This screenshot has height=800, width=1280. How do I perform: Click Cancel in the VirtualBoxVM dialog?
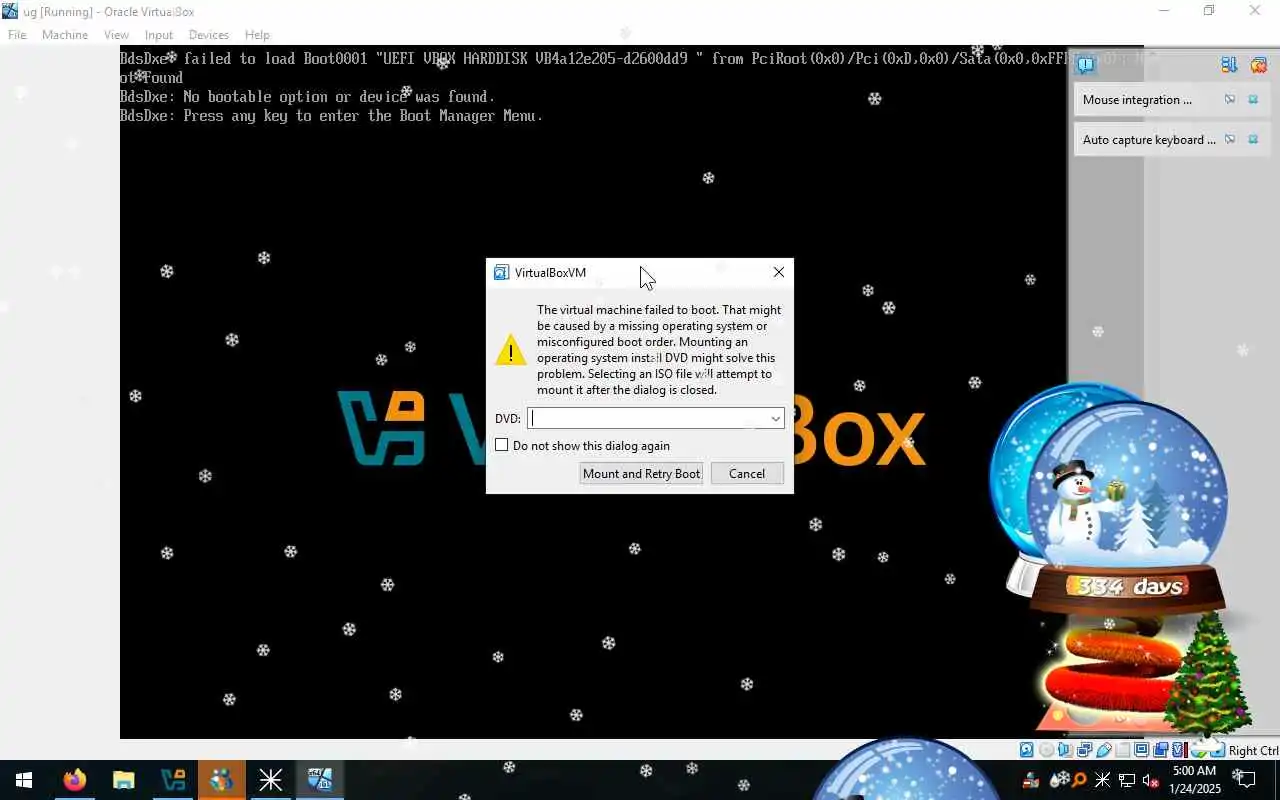[x=747, y=474]
